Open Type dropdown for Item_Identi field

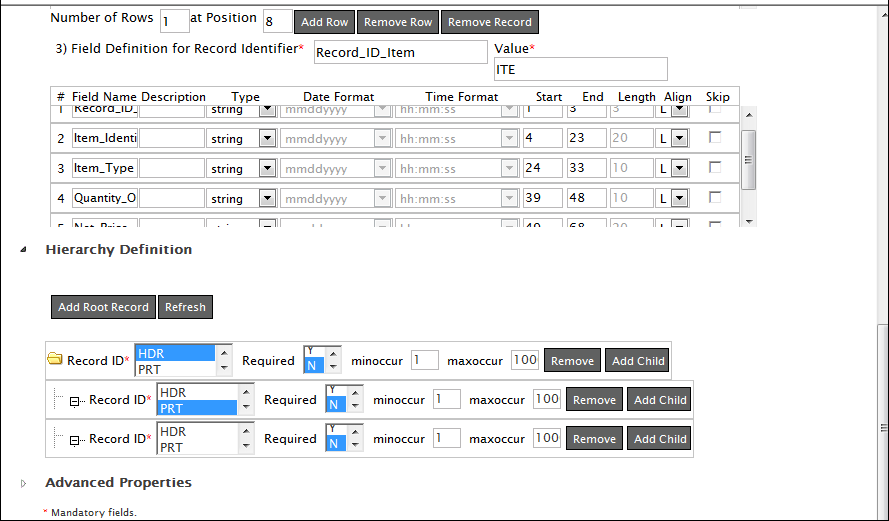point(267,139)
